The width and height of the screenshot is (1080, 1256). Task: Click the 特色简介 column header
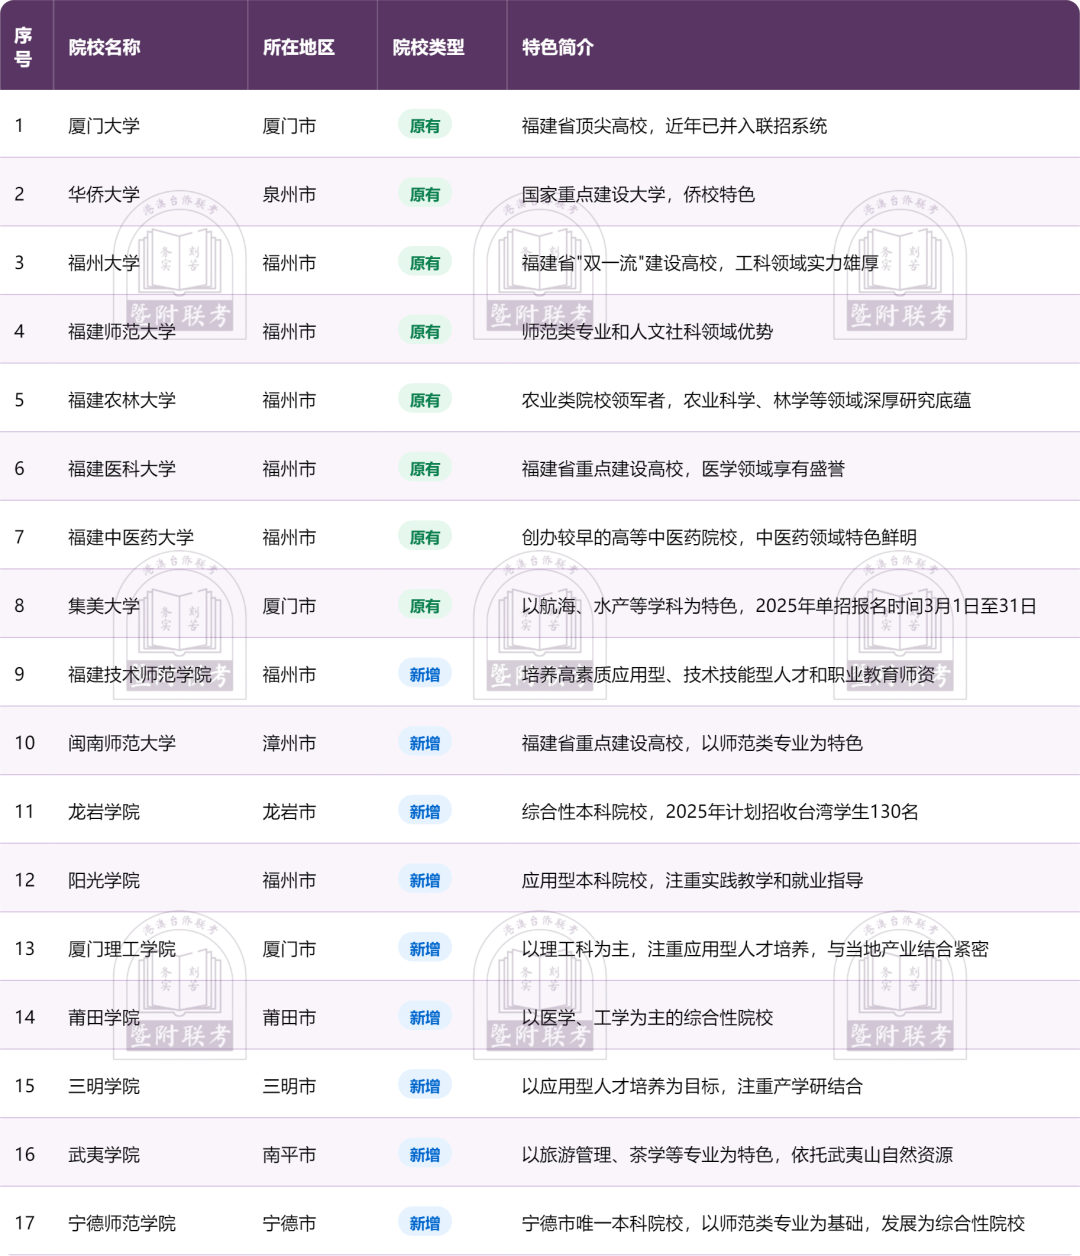point(557,47)
